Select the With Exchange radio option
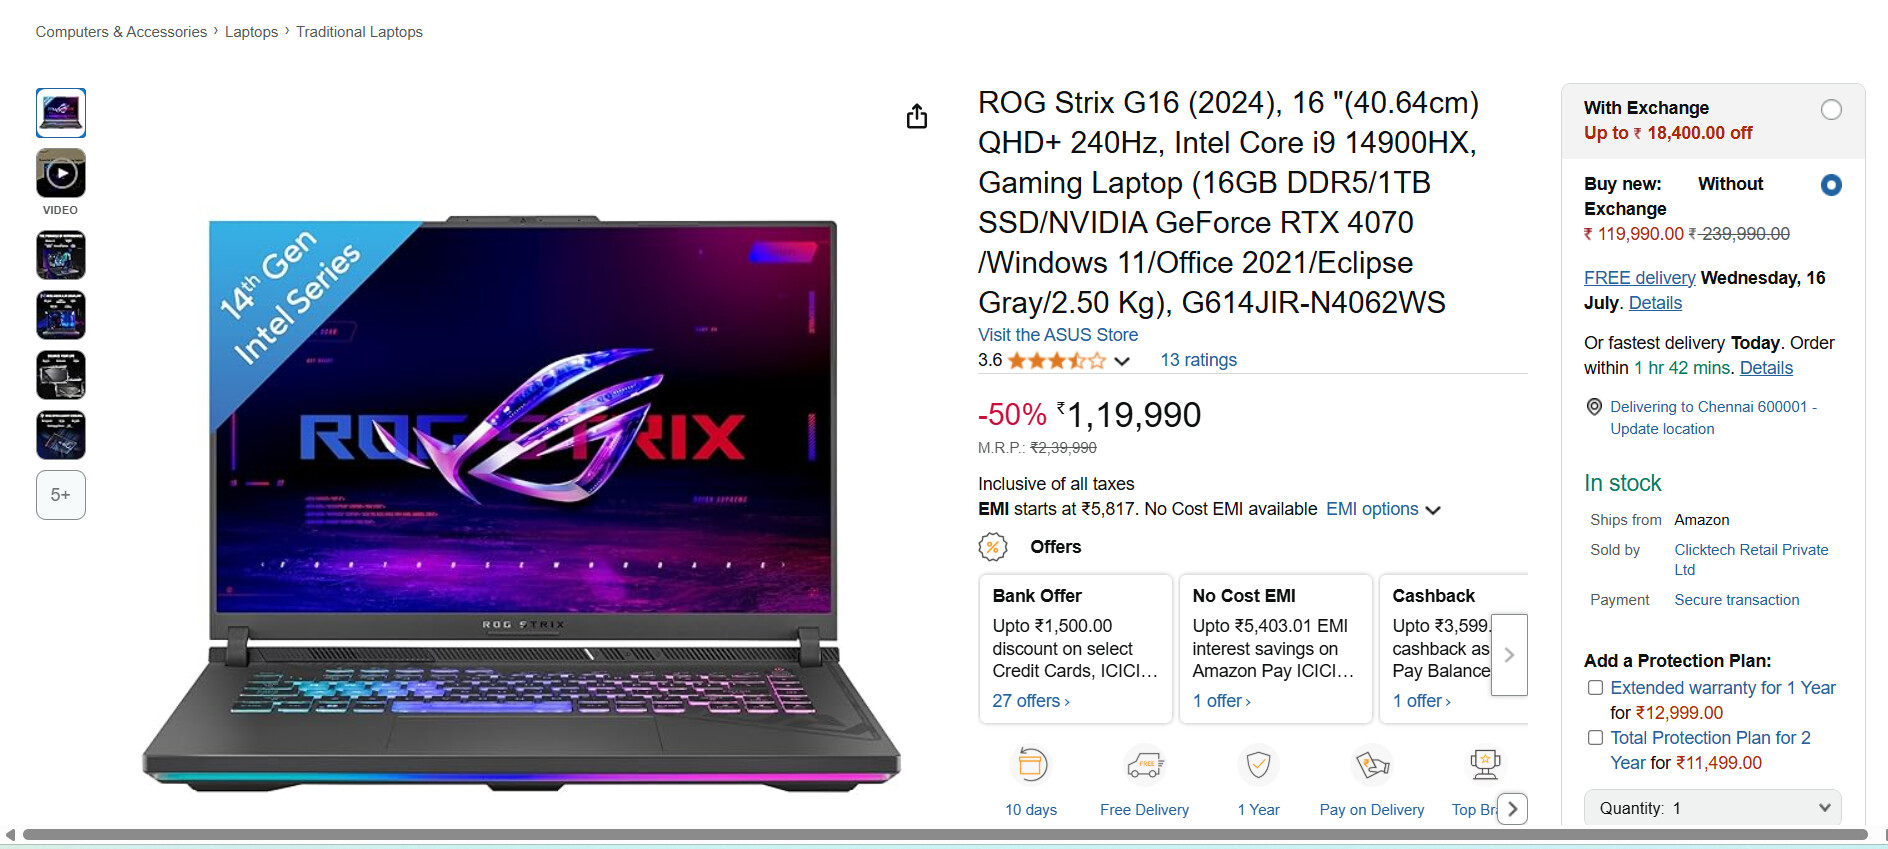Screen dimensions: 1888x849 coord(1831,110)
